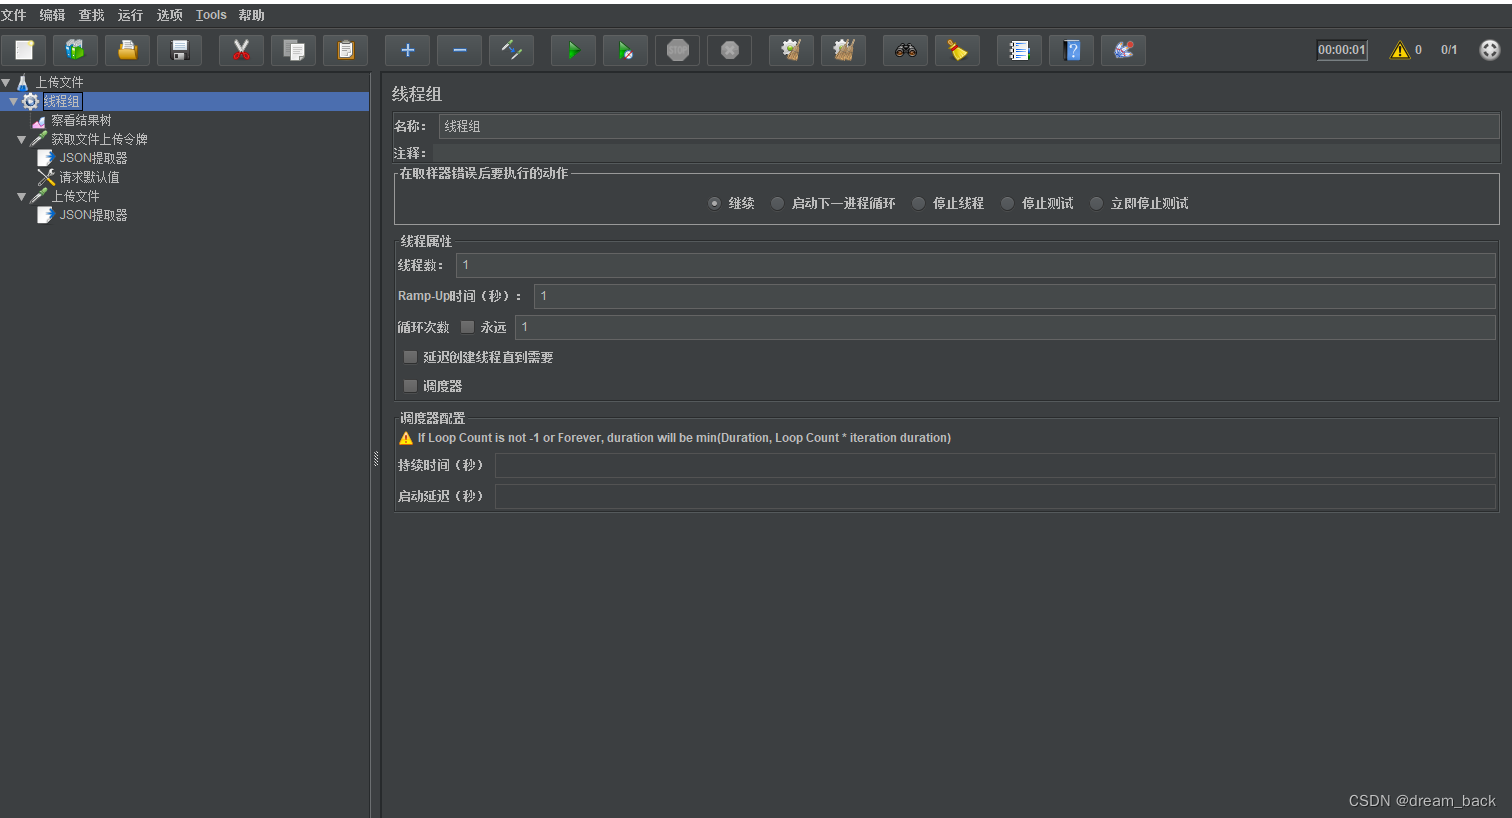Click the 名称 input field
Image resolution: width=1512 pixels, height=818 pixels.
click(968, 126)
